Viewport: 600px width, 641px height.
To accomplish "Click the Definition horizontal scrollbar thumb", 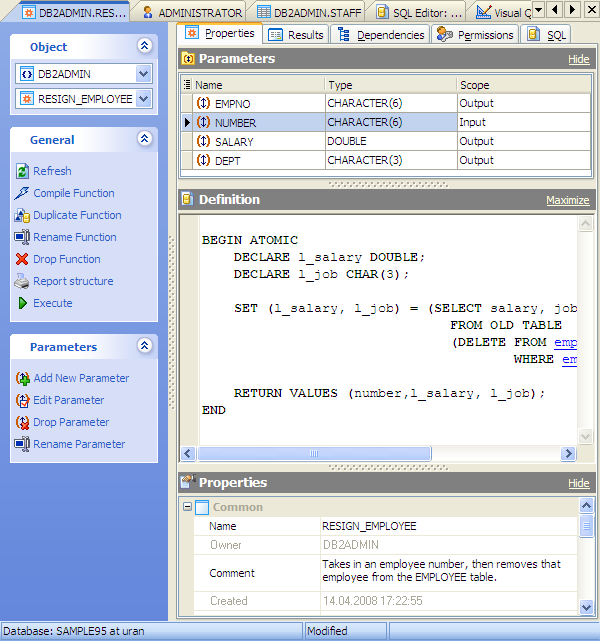I will (314, 453).
